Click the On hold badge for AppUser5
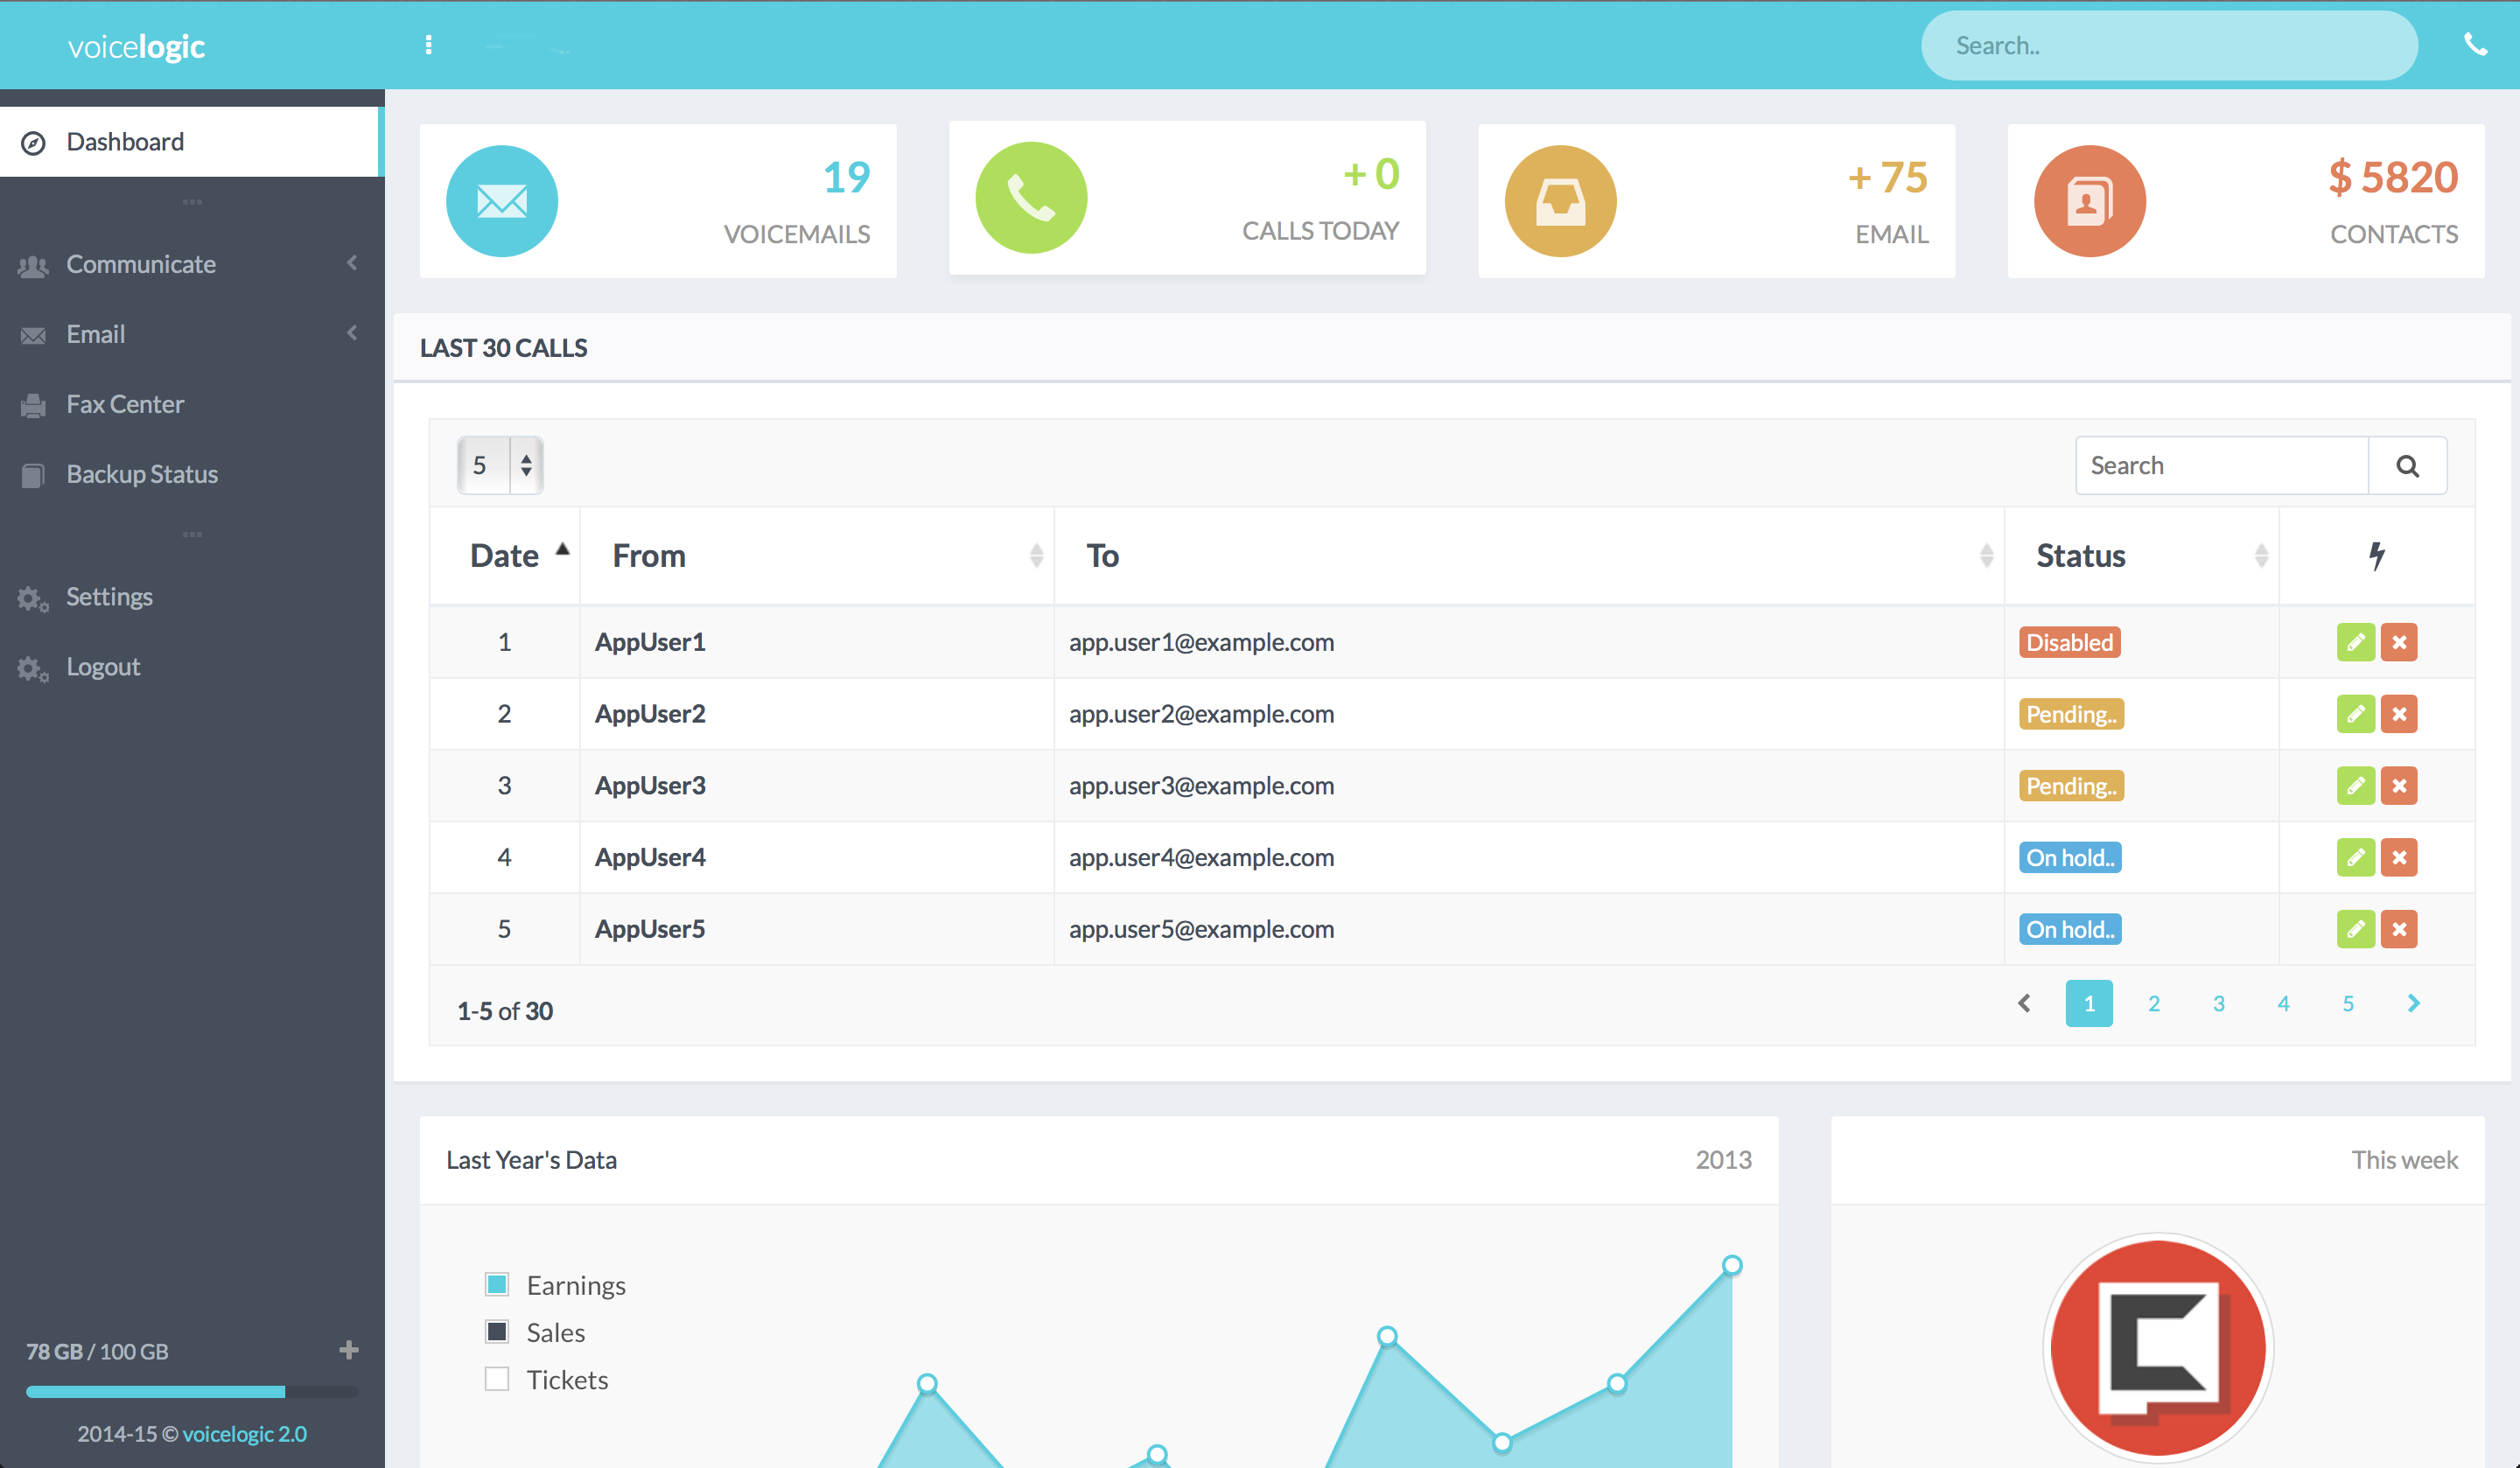 click(2070, 929)
